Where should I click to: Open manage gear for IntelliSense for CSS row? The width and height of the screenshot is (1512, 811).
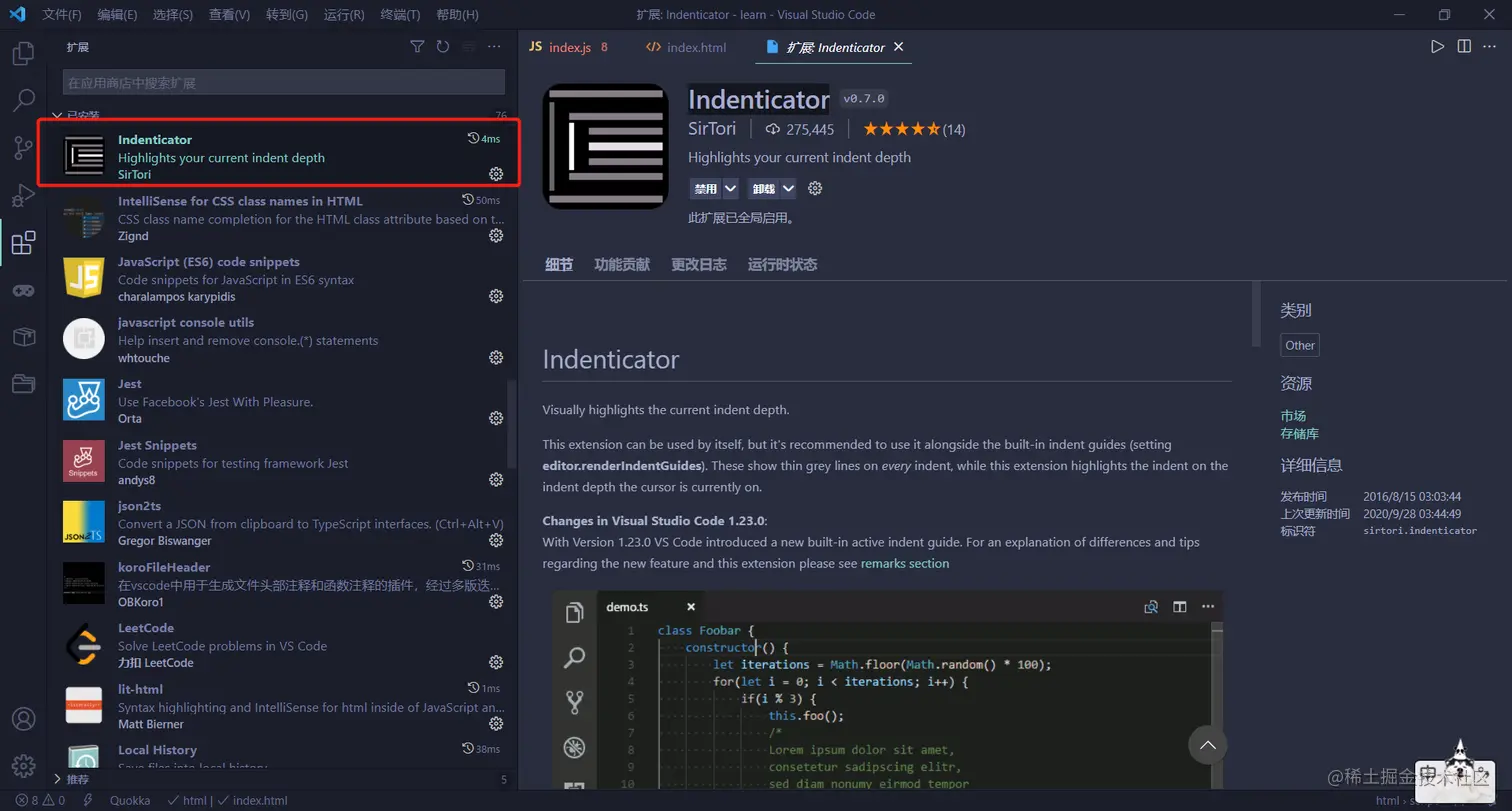pos(496,236)
